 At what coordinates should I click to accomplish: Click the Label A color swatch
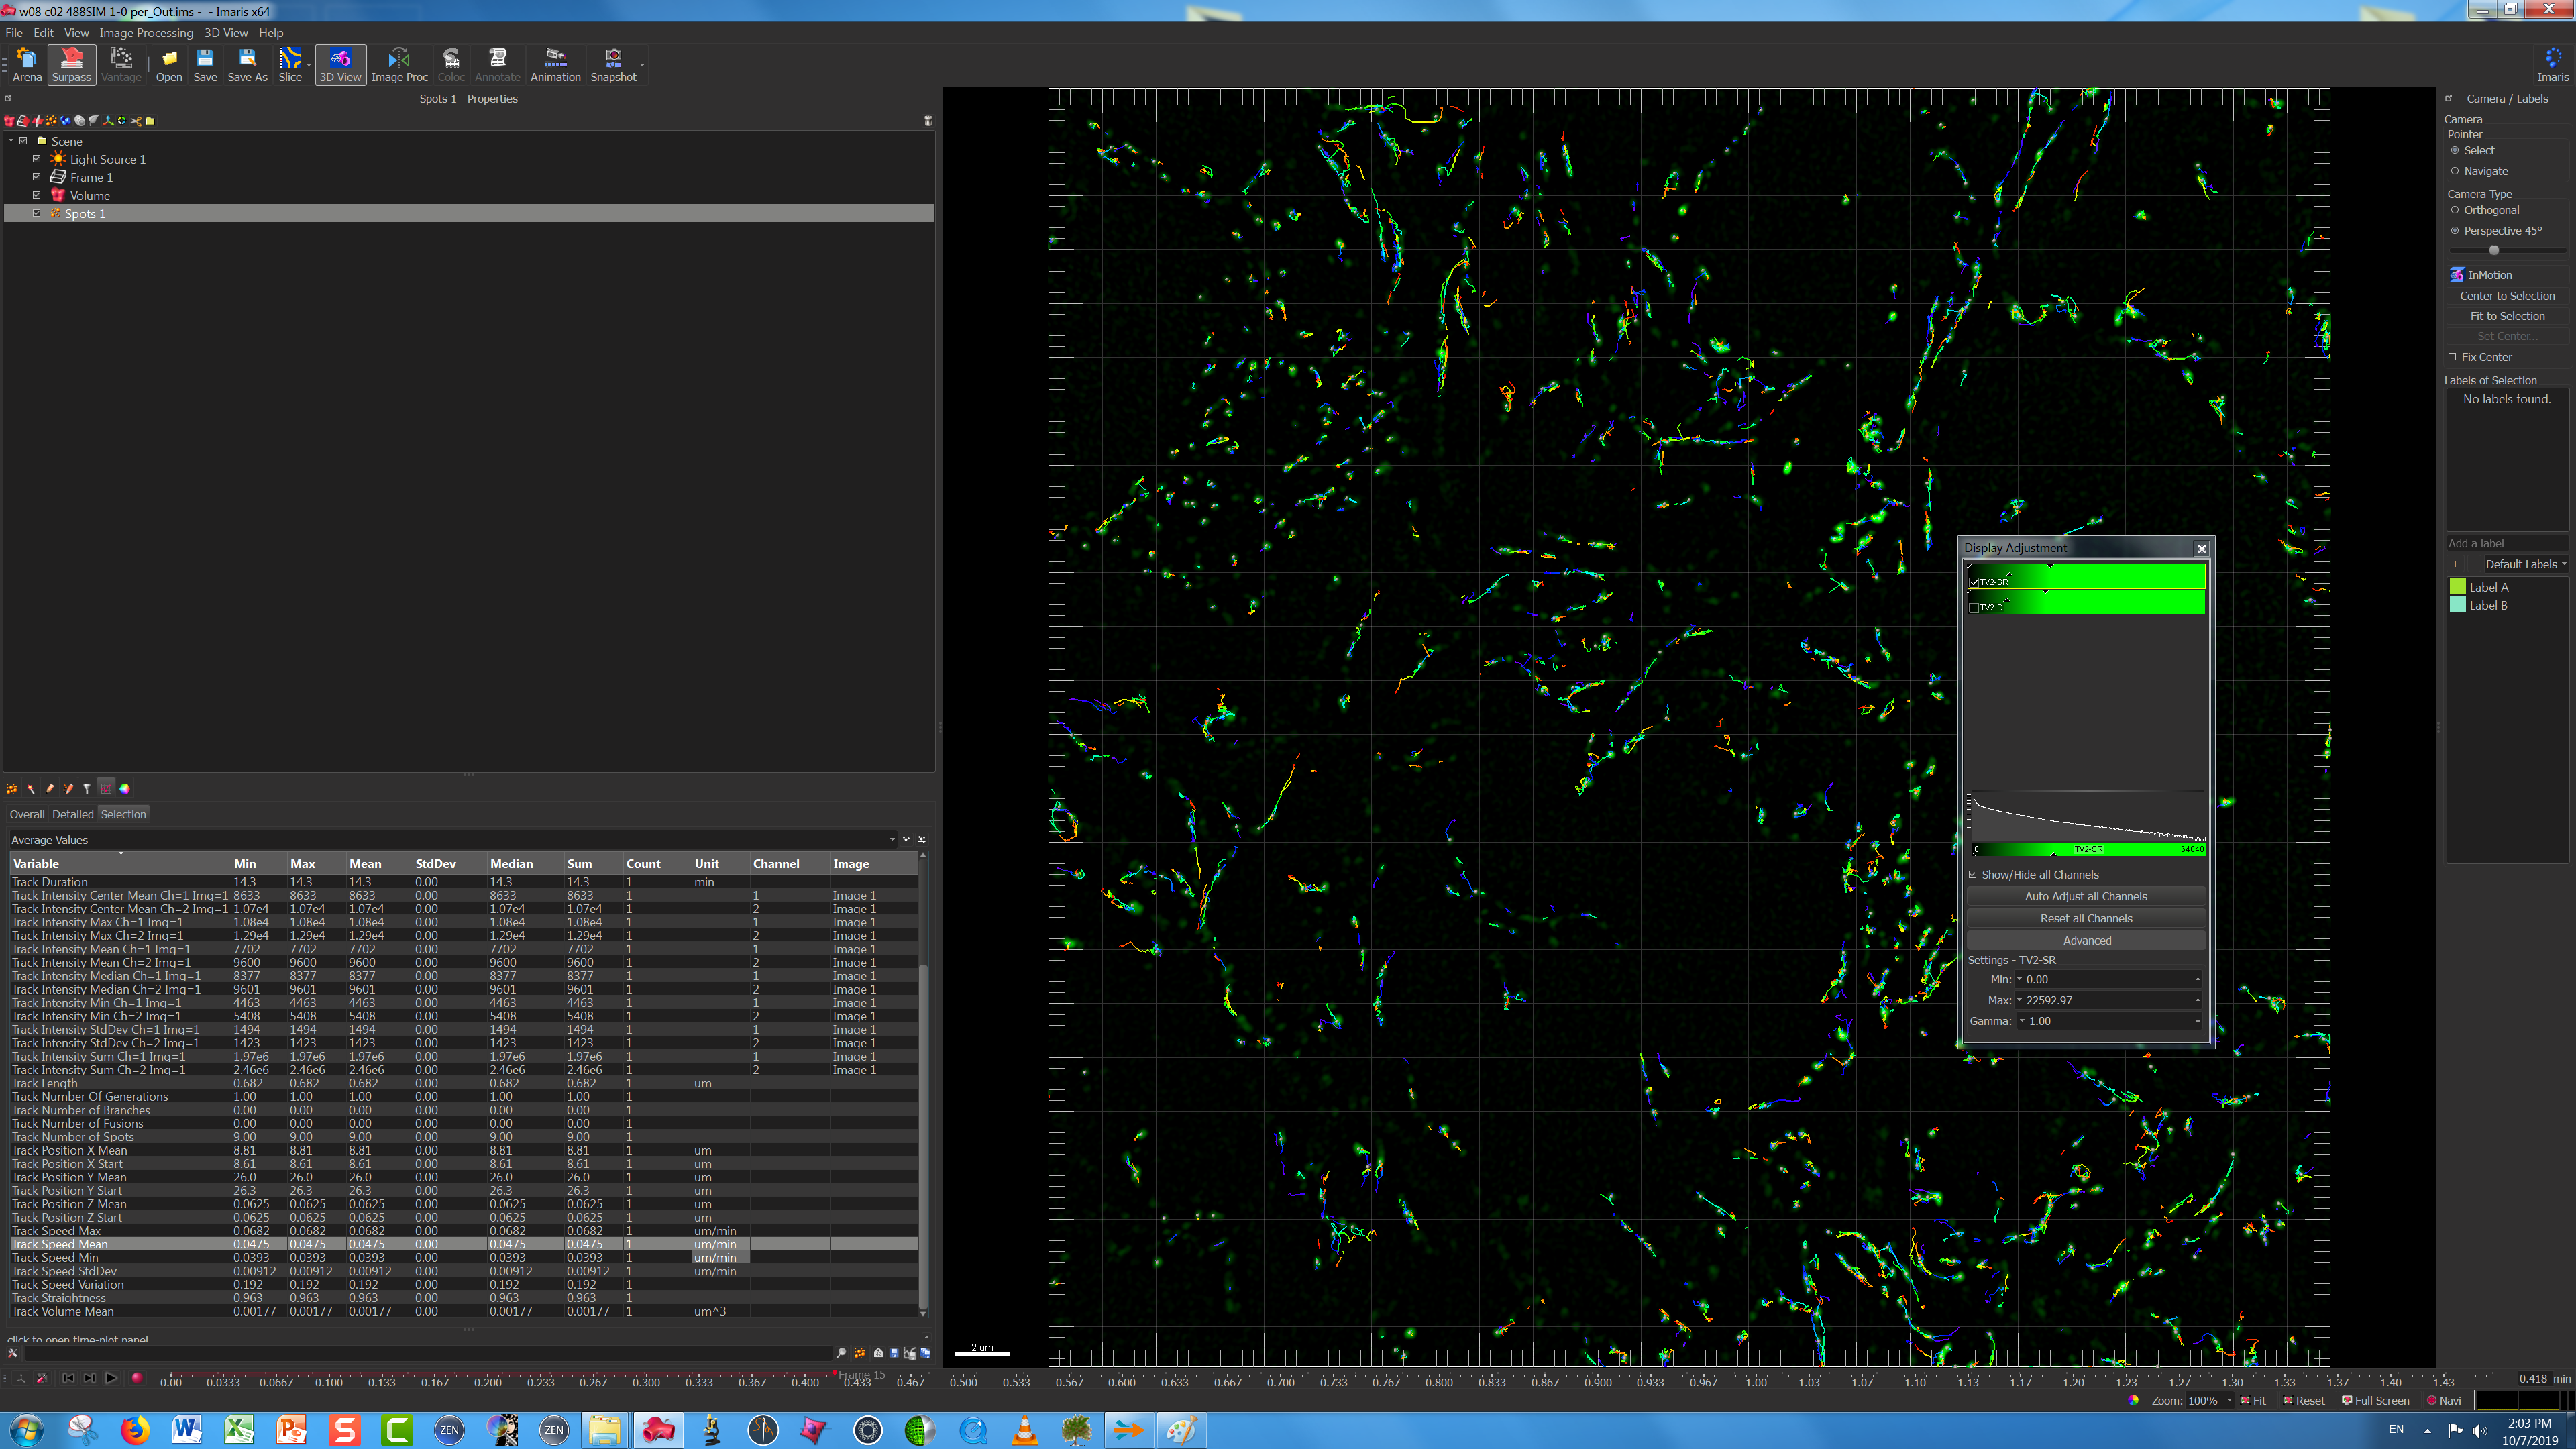coord(2457,587)
